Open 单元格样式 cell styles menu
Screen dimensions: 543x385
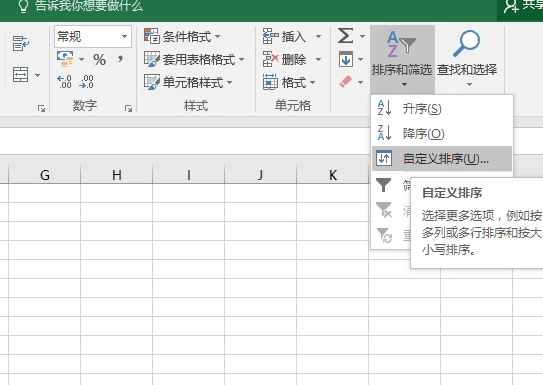point(188,82)
